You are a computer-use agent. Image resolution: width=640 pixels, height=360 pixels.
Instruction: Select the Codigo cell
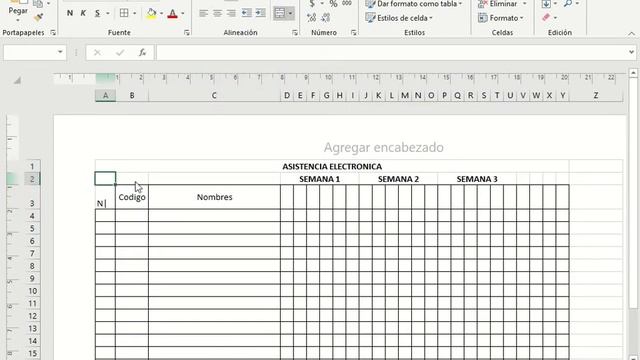coord(132,197)
